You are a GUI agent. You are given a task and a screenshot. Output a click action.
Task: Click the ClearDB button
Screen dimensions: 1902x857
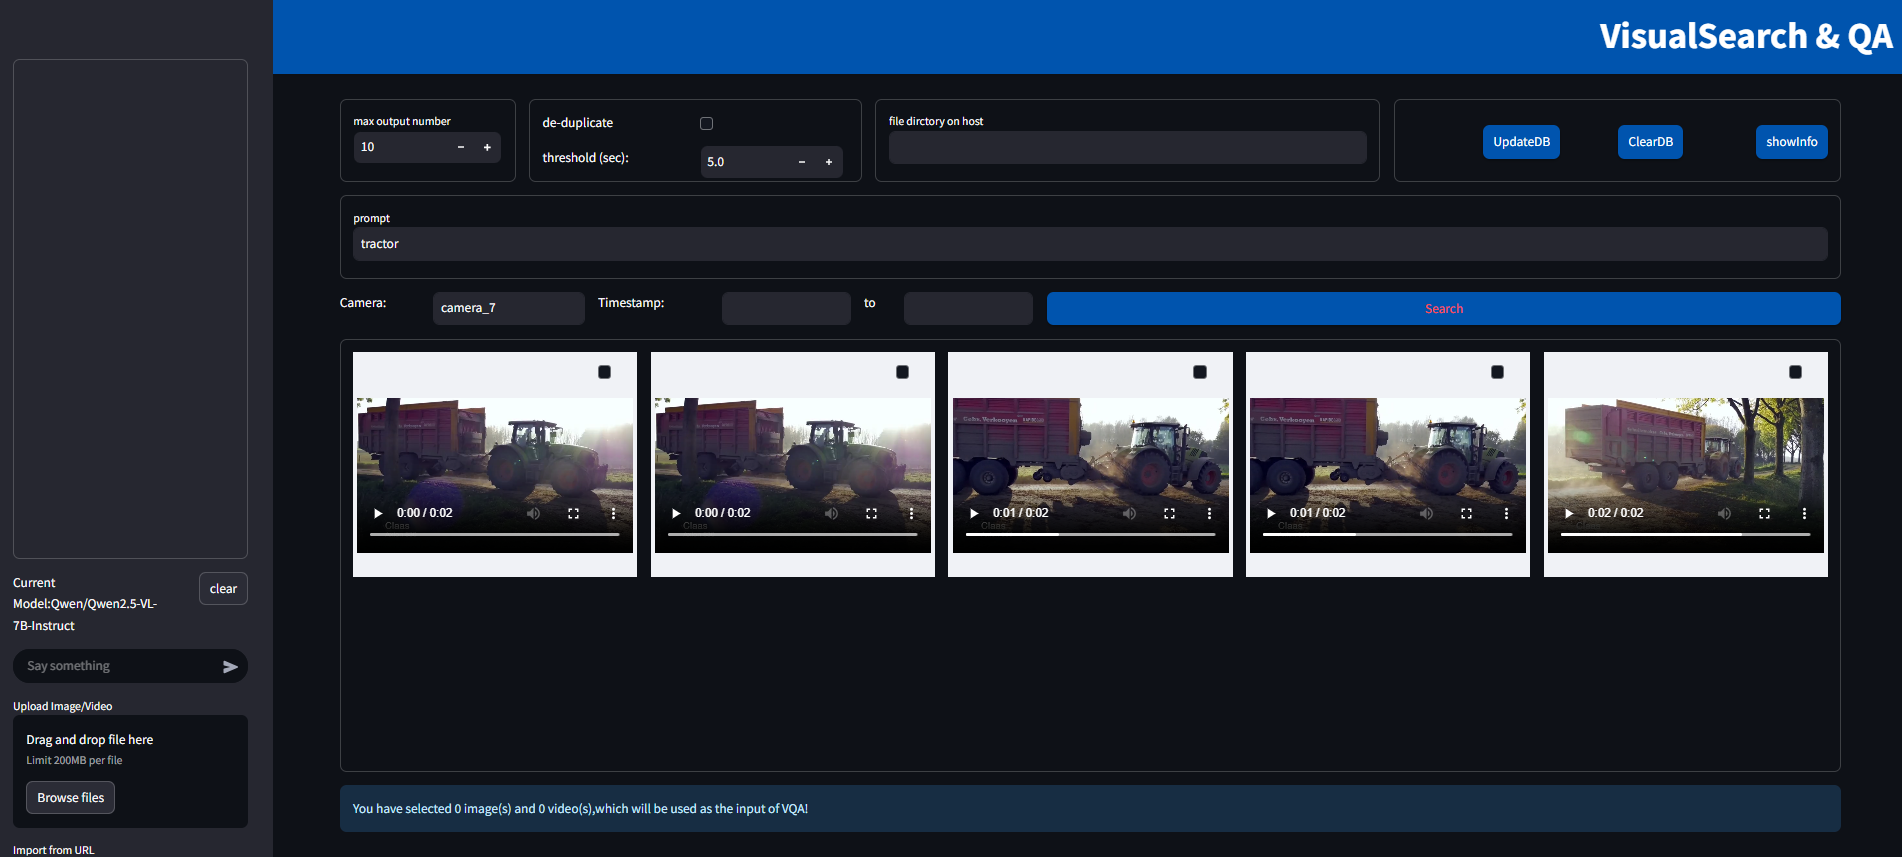(x=1650, y=142)
